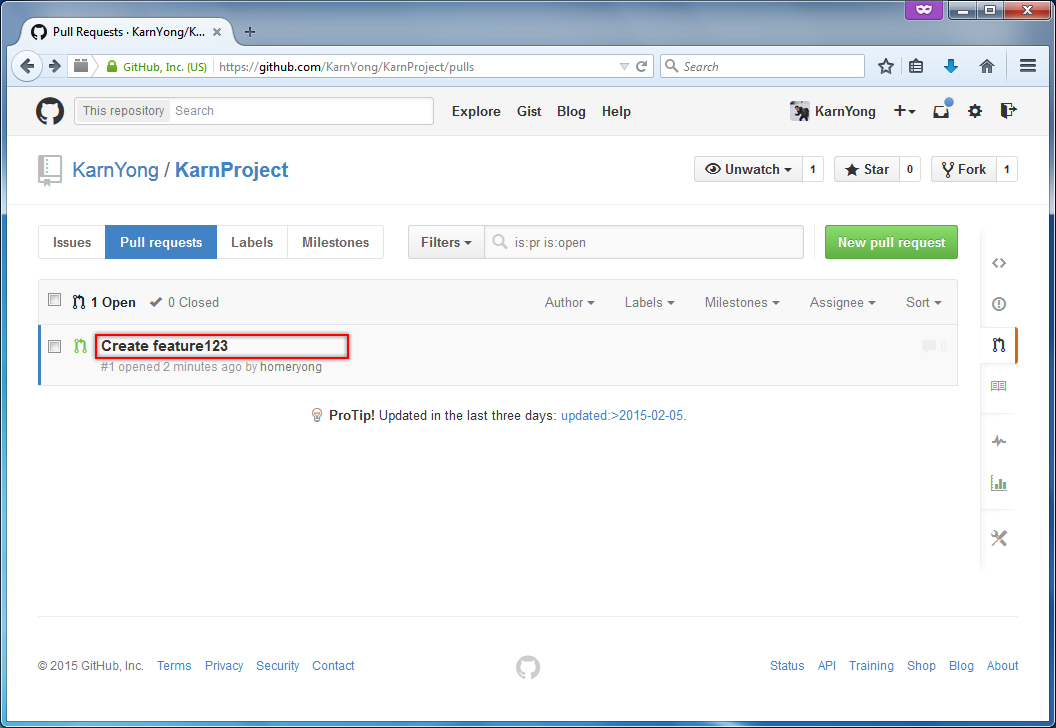1056x728 pixels.
Task: Click the sign out icon in header
Action: coord(1008,111)
